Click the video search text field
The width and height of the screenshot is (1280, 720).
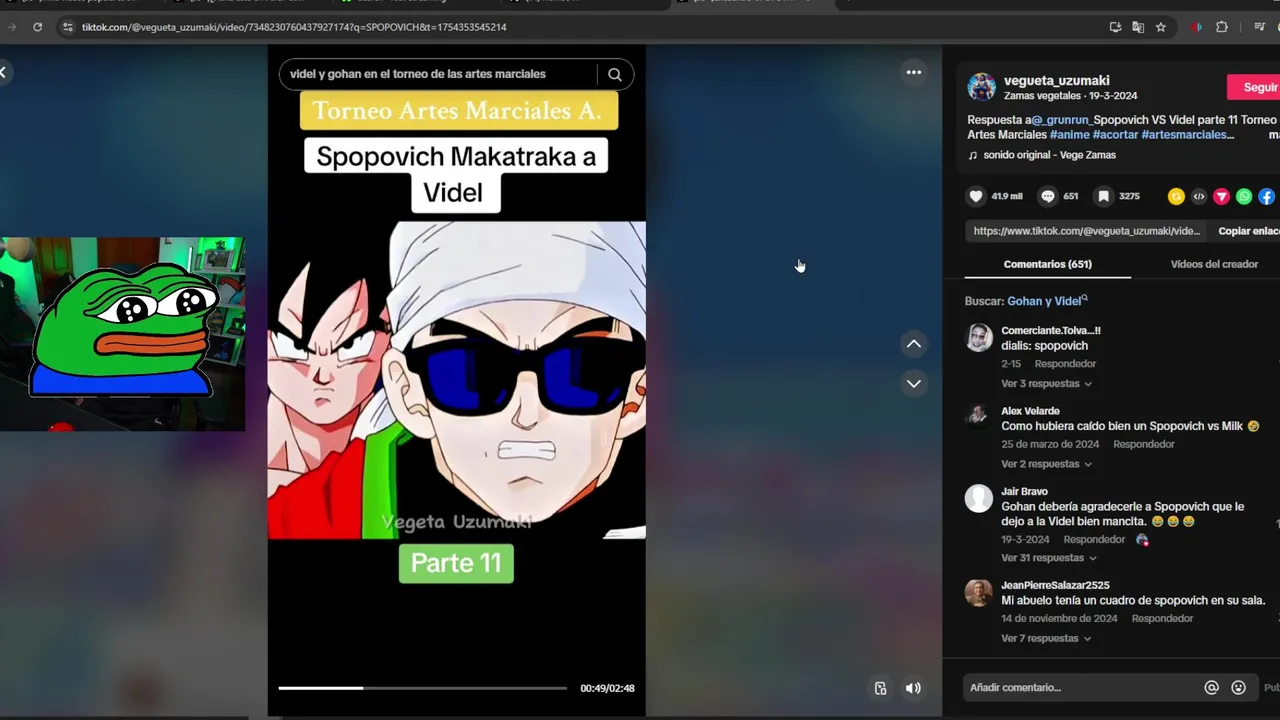438,74
